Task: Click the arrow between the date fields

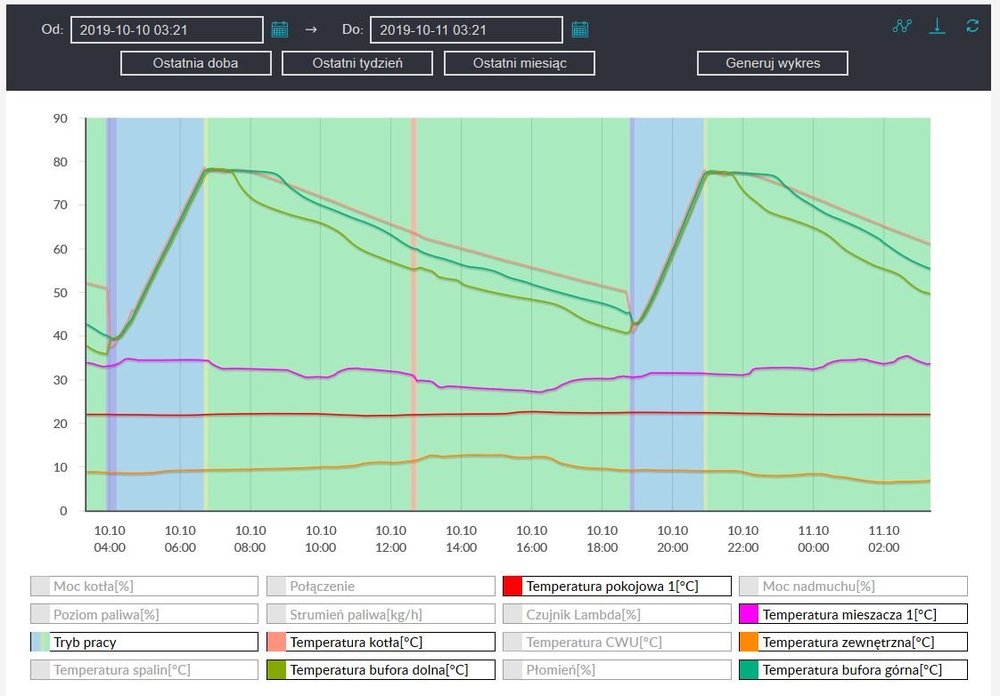Action: (311, 30)
